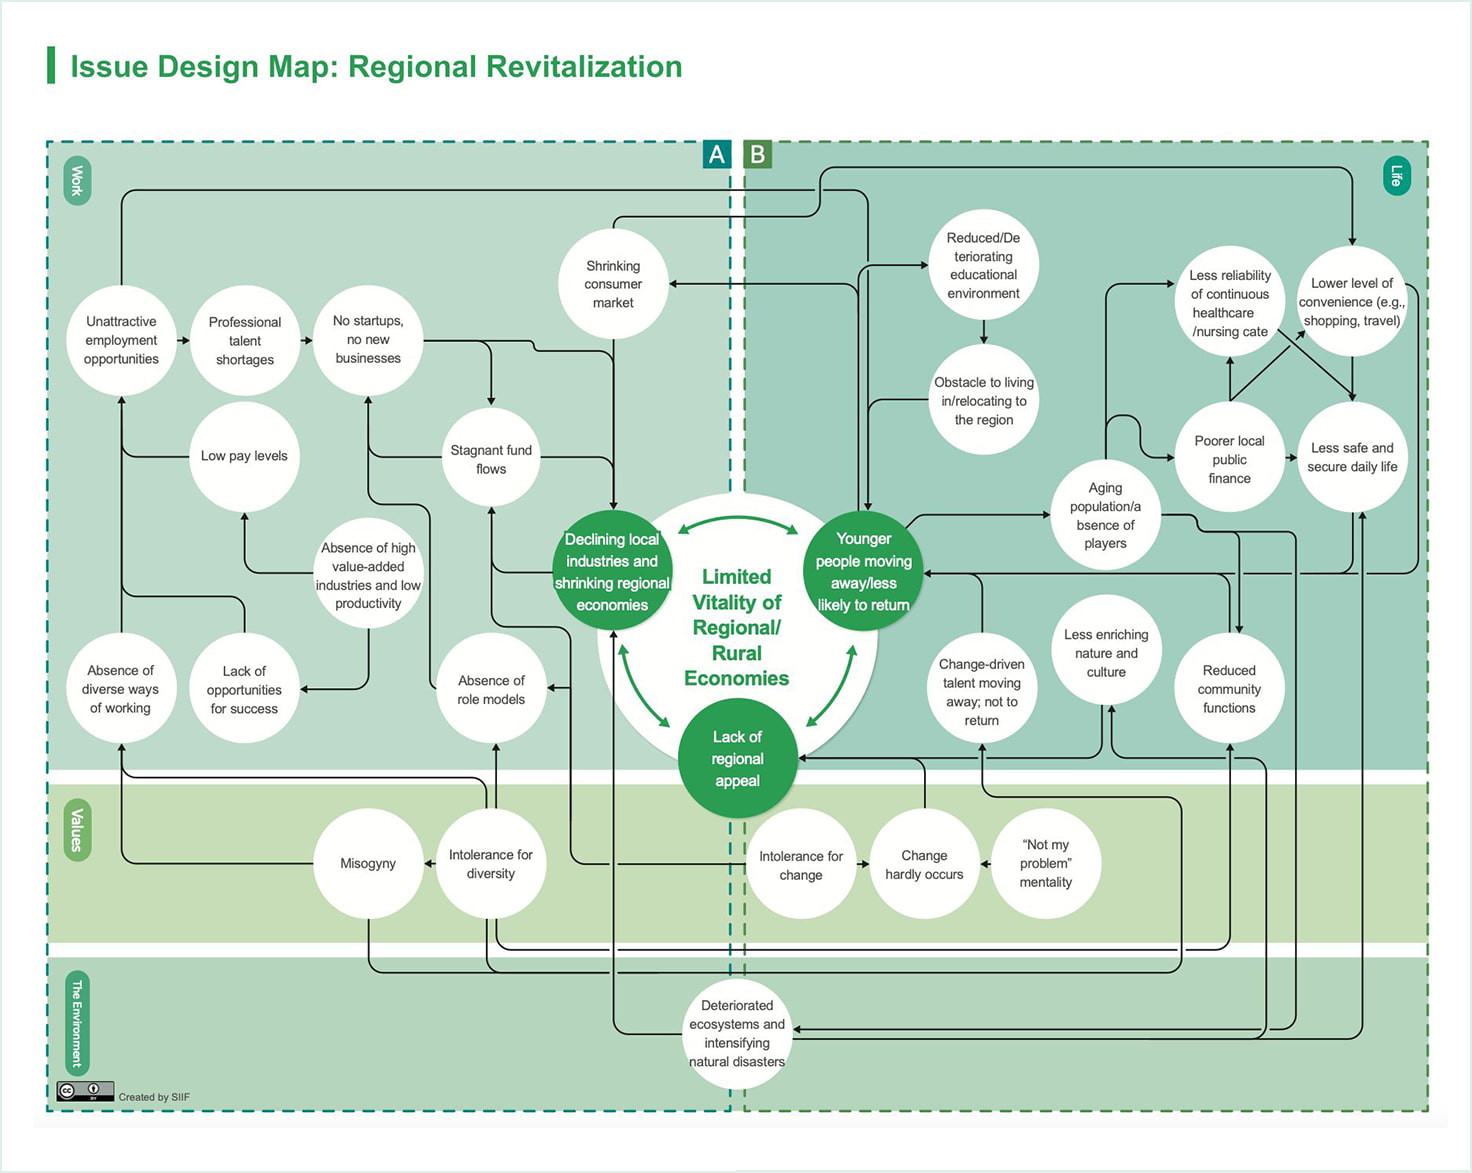Select the section A marker box
This screenshot has height=1173, width=1472.
tap(716, 155)
